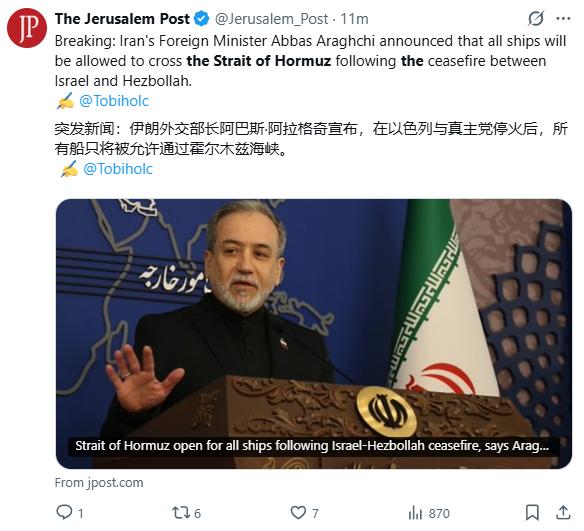The height and width of the screenshot is (531, 584).
Task: Click the blue verified badge
Action: point(202,19)
